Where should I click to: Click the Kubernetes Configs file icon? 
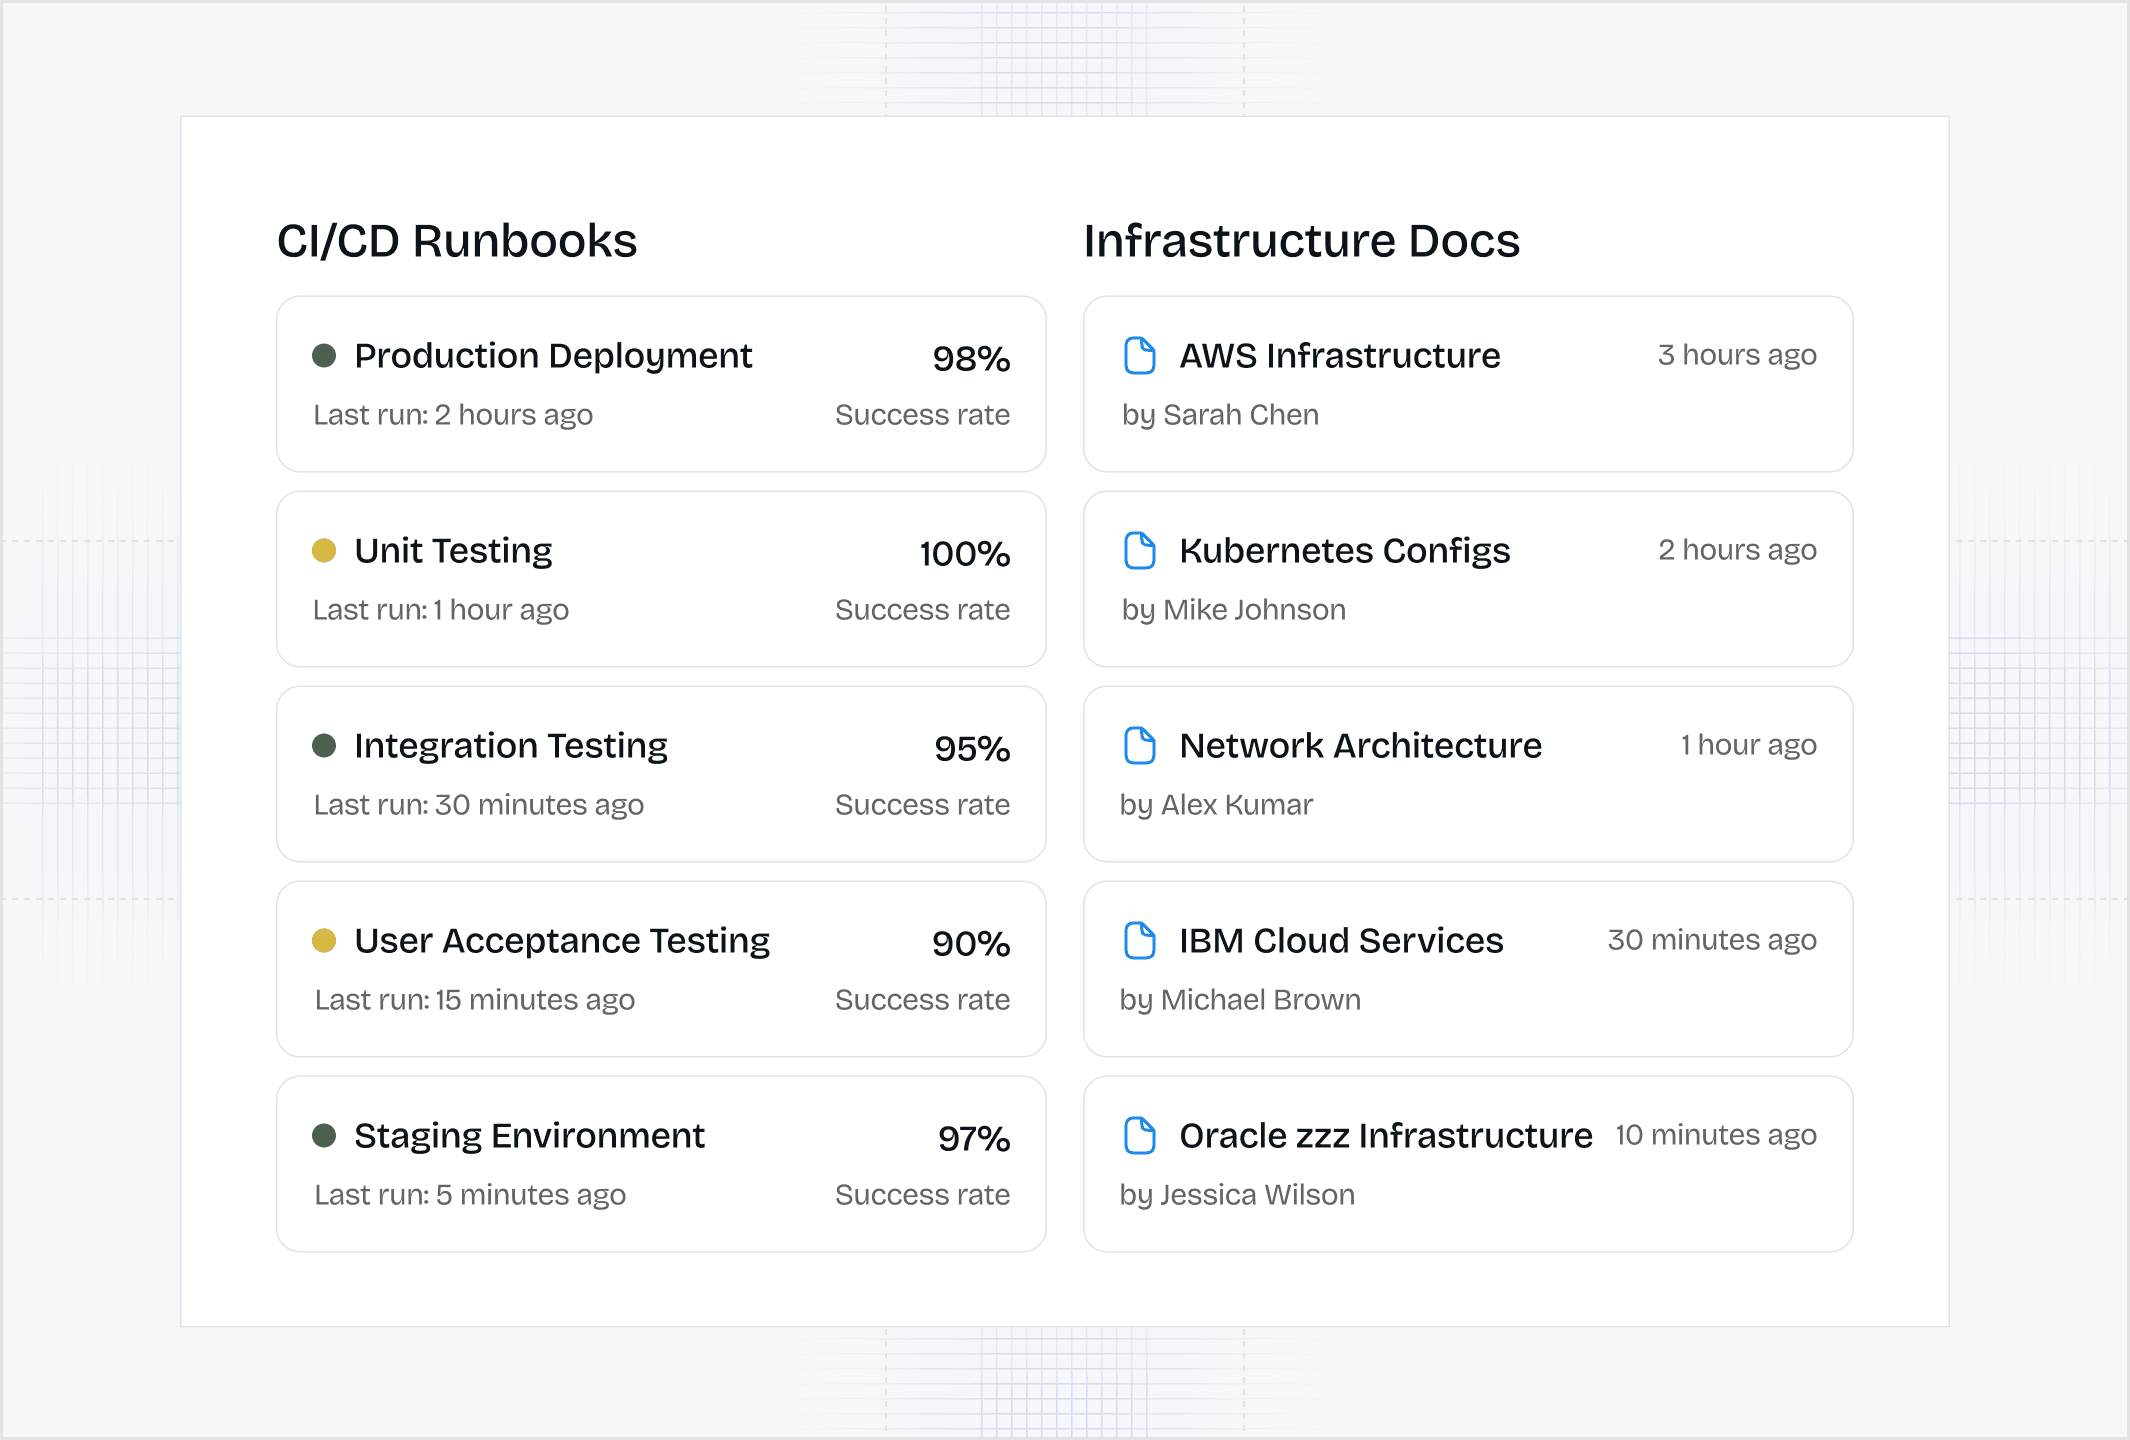(x=1139, y=551)
